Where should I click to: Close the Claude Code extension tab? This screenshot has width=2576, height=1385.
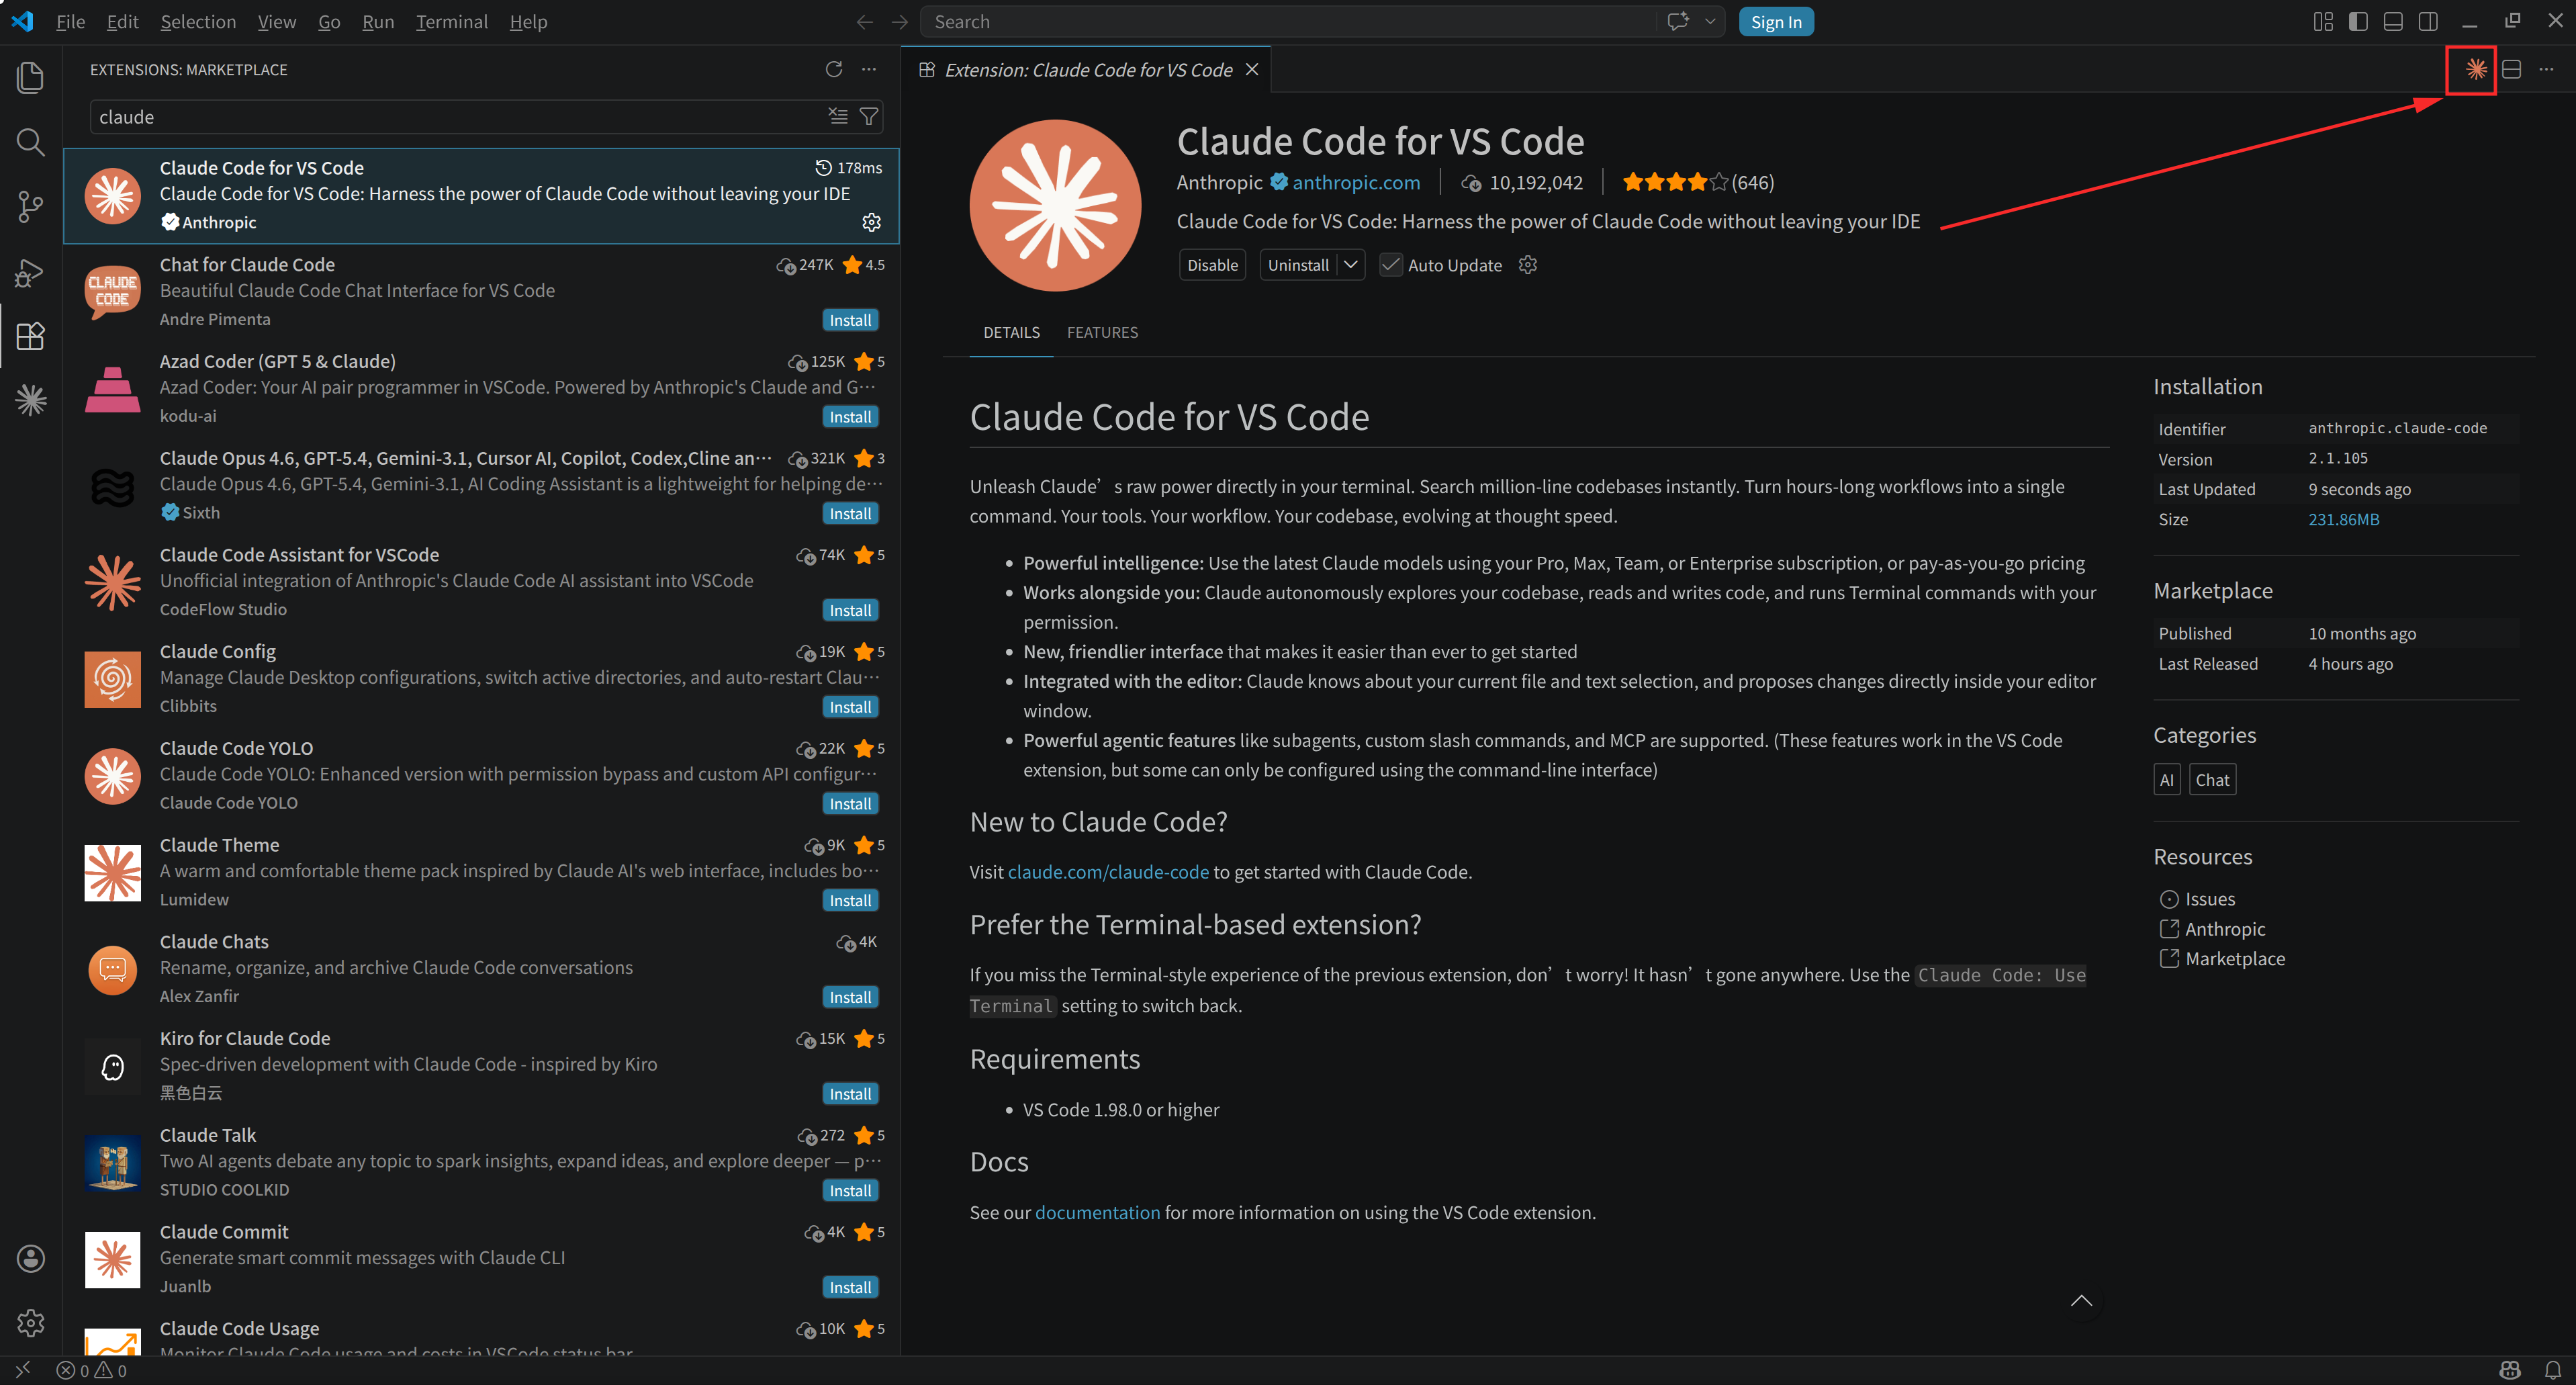[1252, 70]
